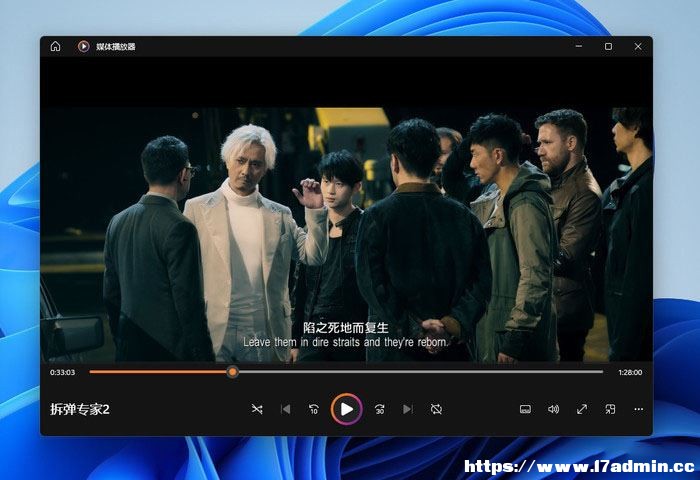Skip forward 30 seconds
Screen dimensions: 700x480
pos(379,409)
